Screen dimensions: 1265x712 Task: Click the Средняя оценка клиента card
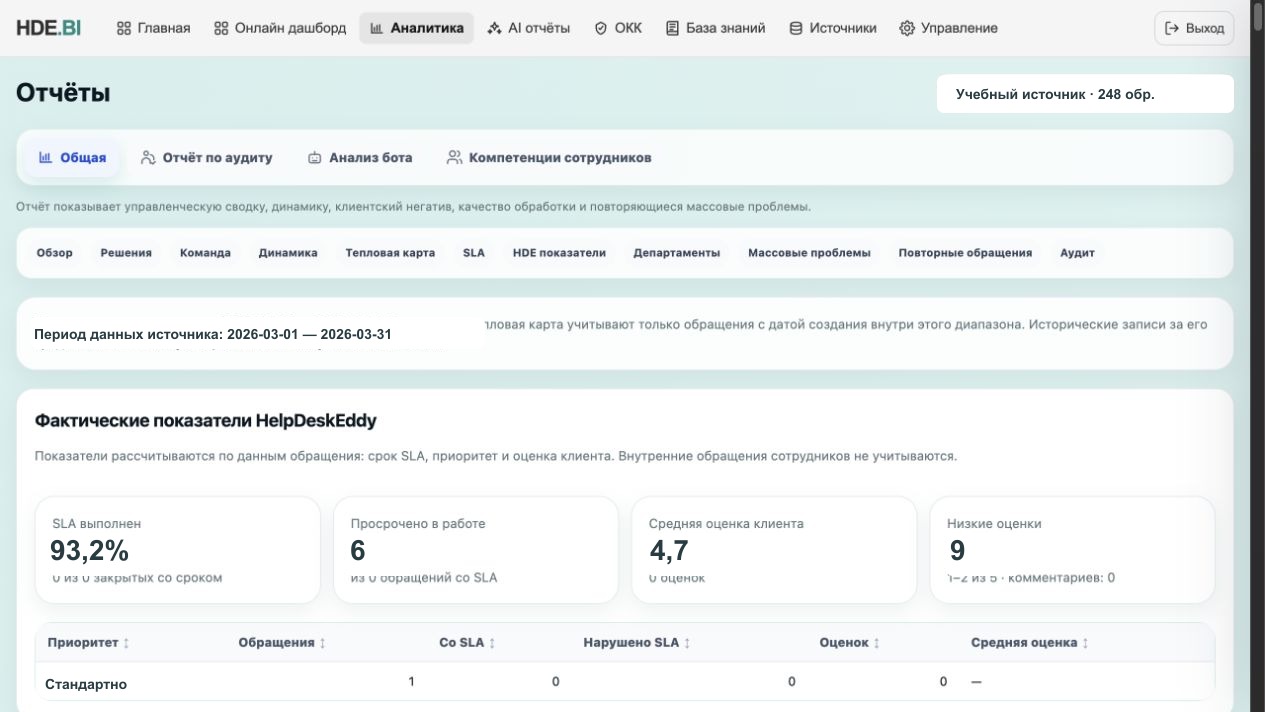pos(774,550)
